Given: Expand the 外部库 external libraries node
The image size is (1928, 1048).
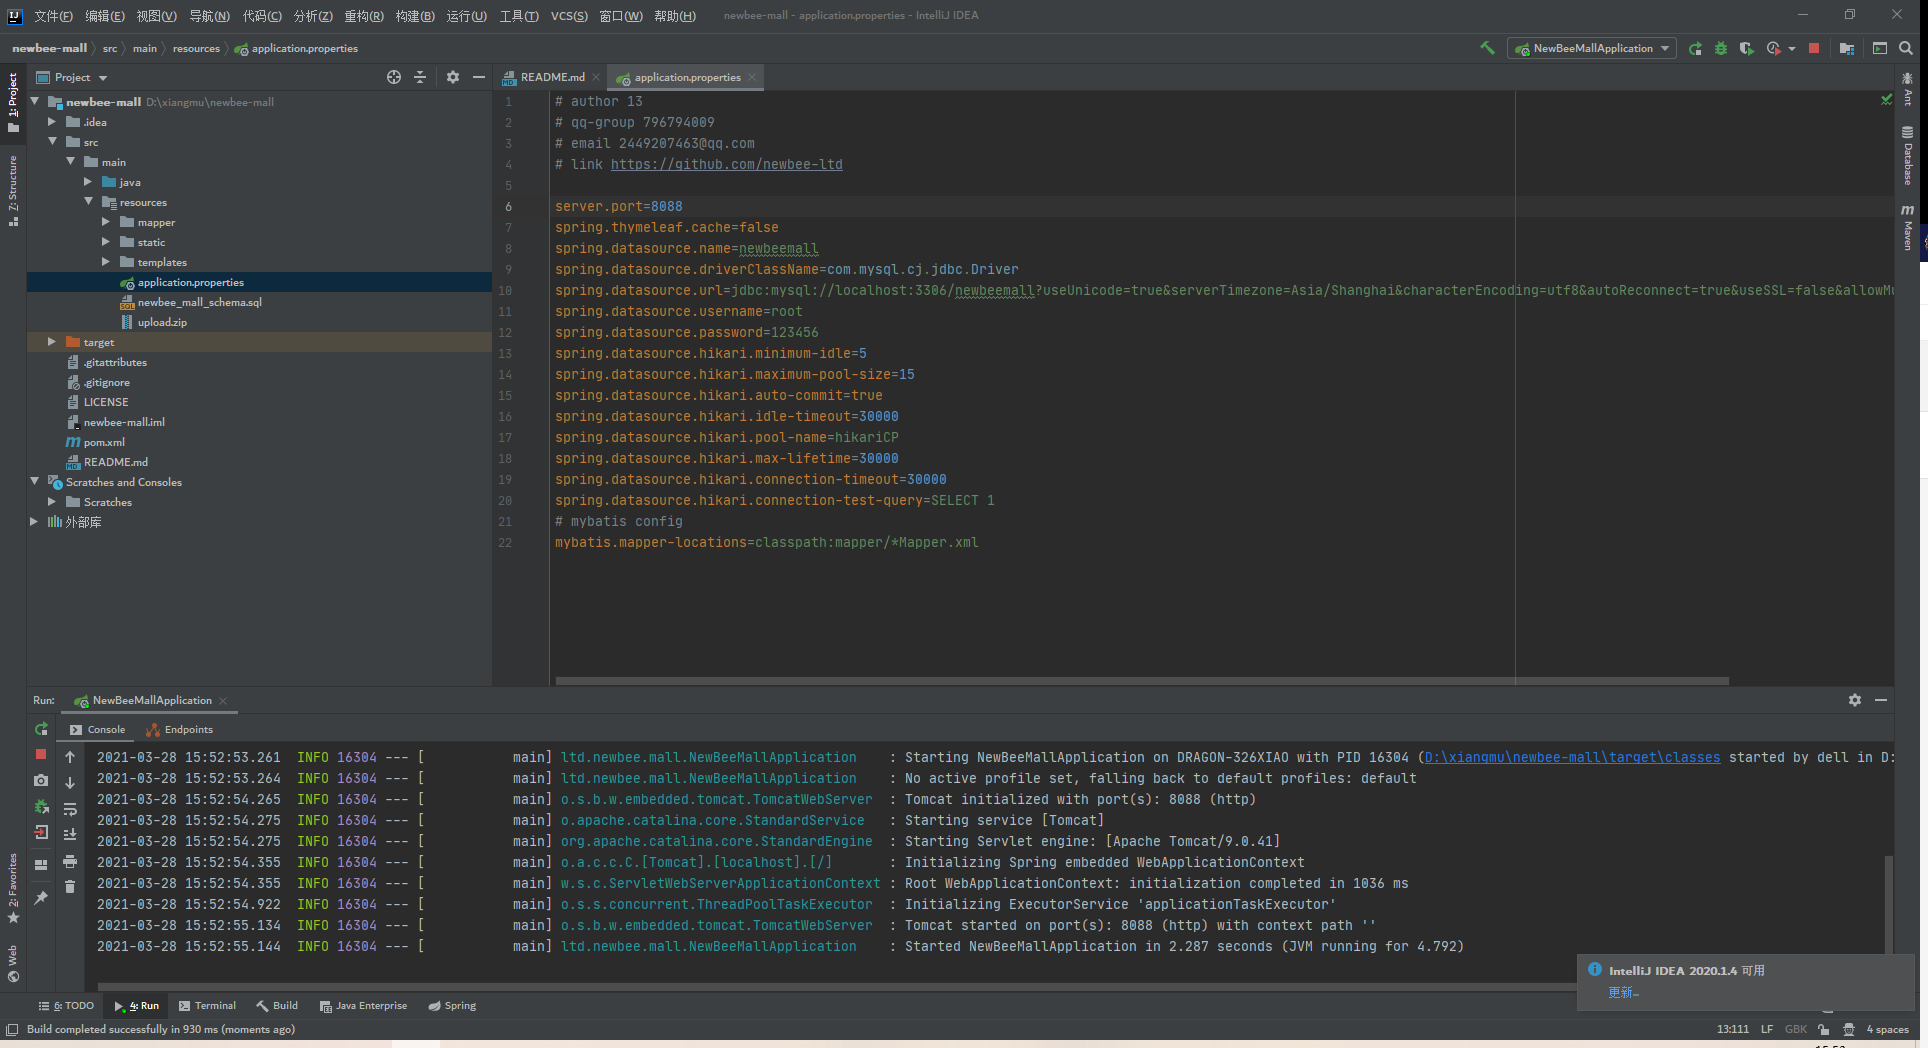Looking at the screenshot, I should point(34,522).
